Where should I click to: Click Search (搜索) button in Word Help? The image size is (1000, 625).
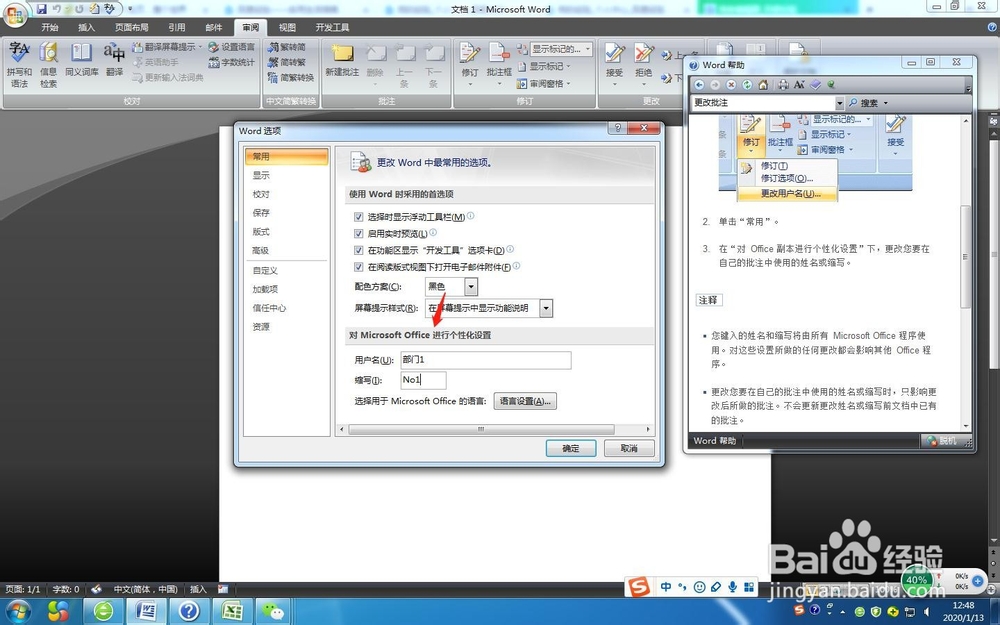point(864,103)
